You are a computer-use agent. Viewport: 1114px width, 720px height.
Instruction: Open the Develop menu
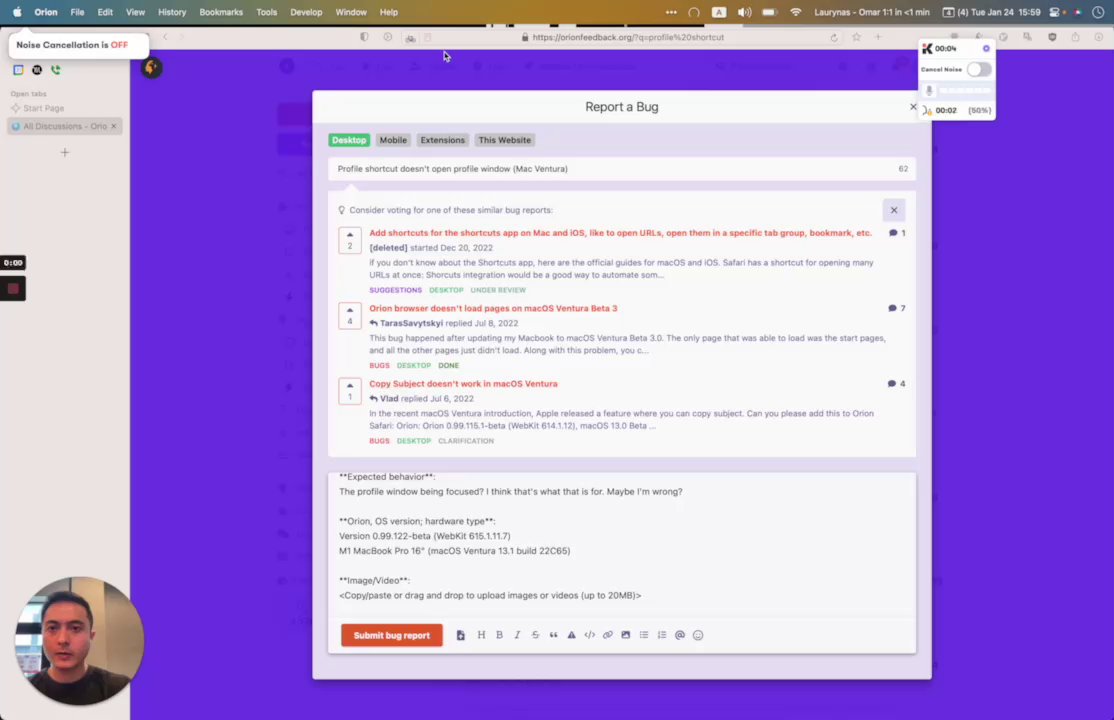[306, 12]
